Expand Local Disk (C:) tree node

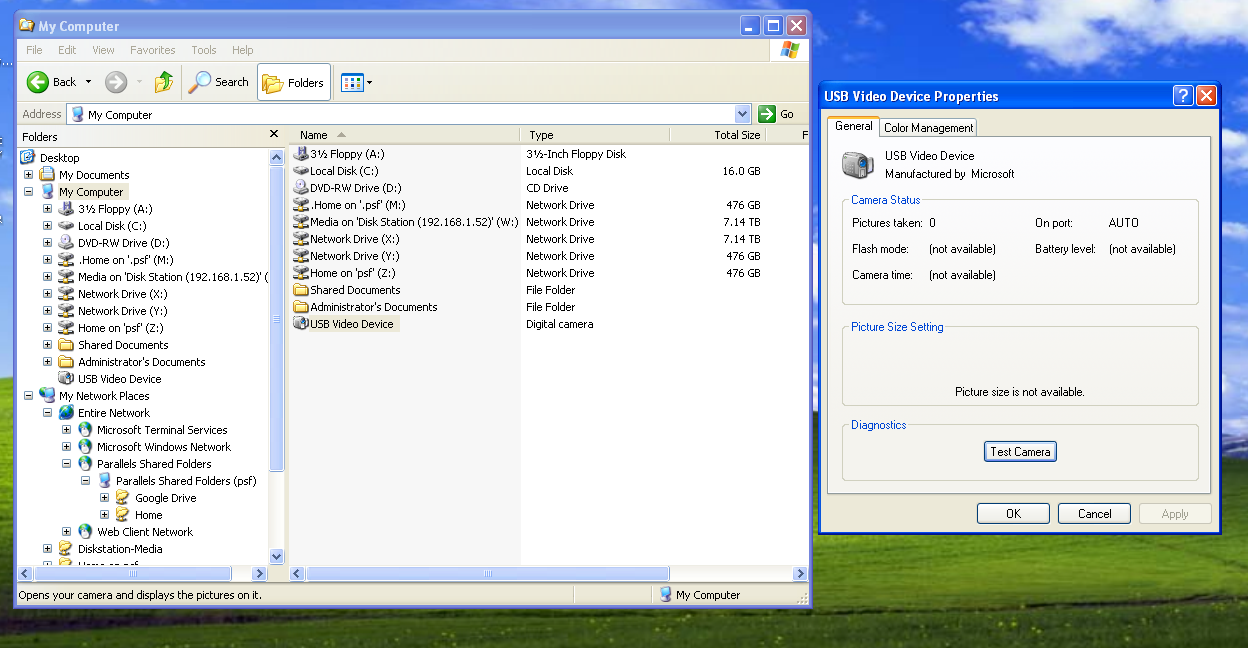48,226
